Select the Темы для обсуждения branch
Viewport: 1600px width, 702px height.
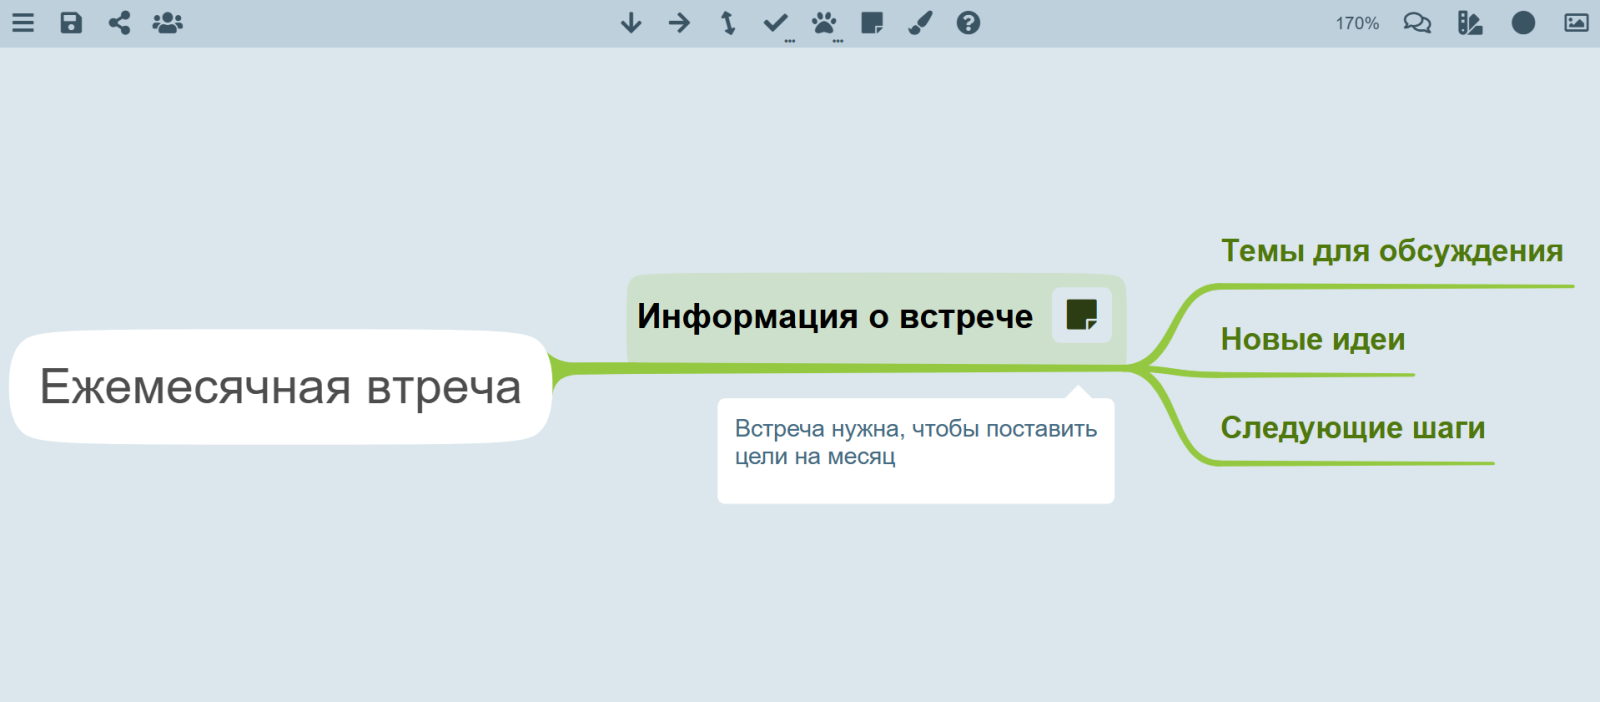(1392, 251)
